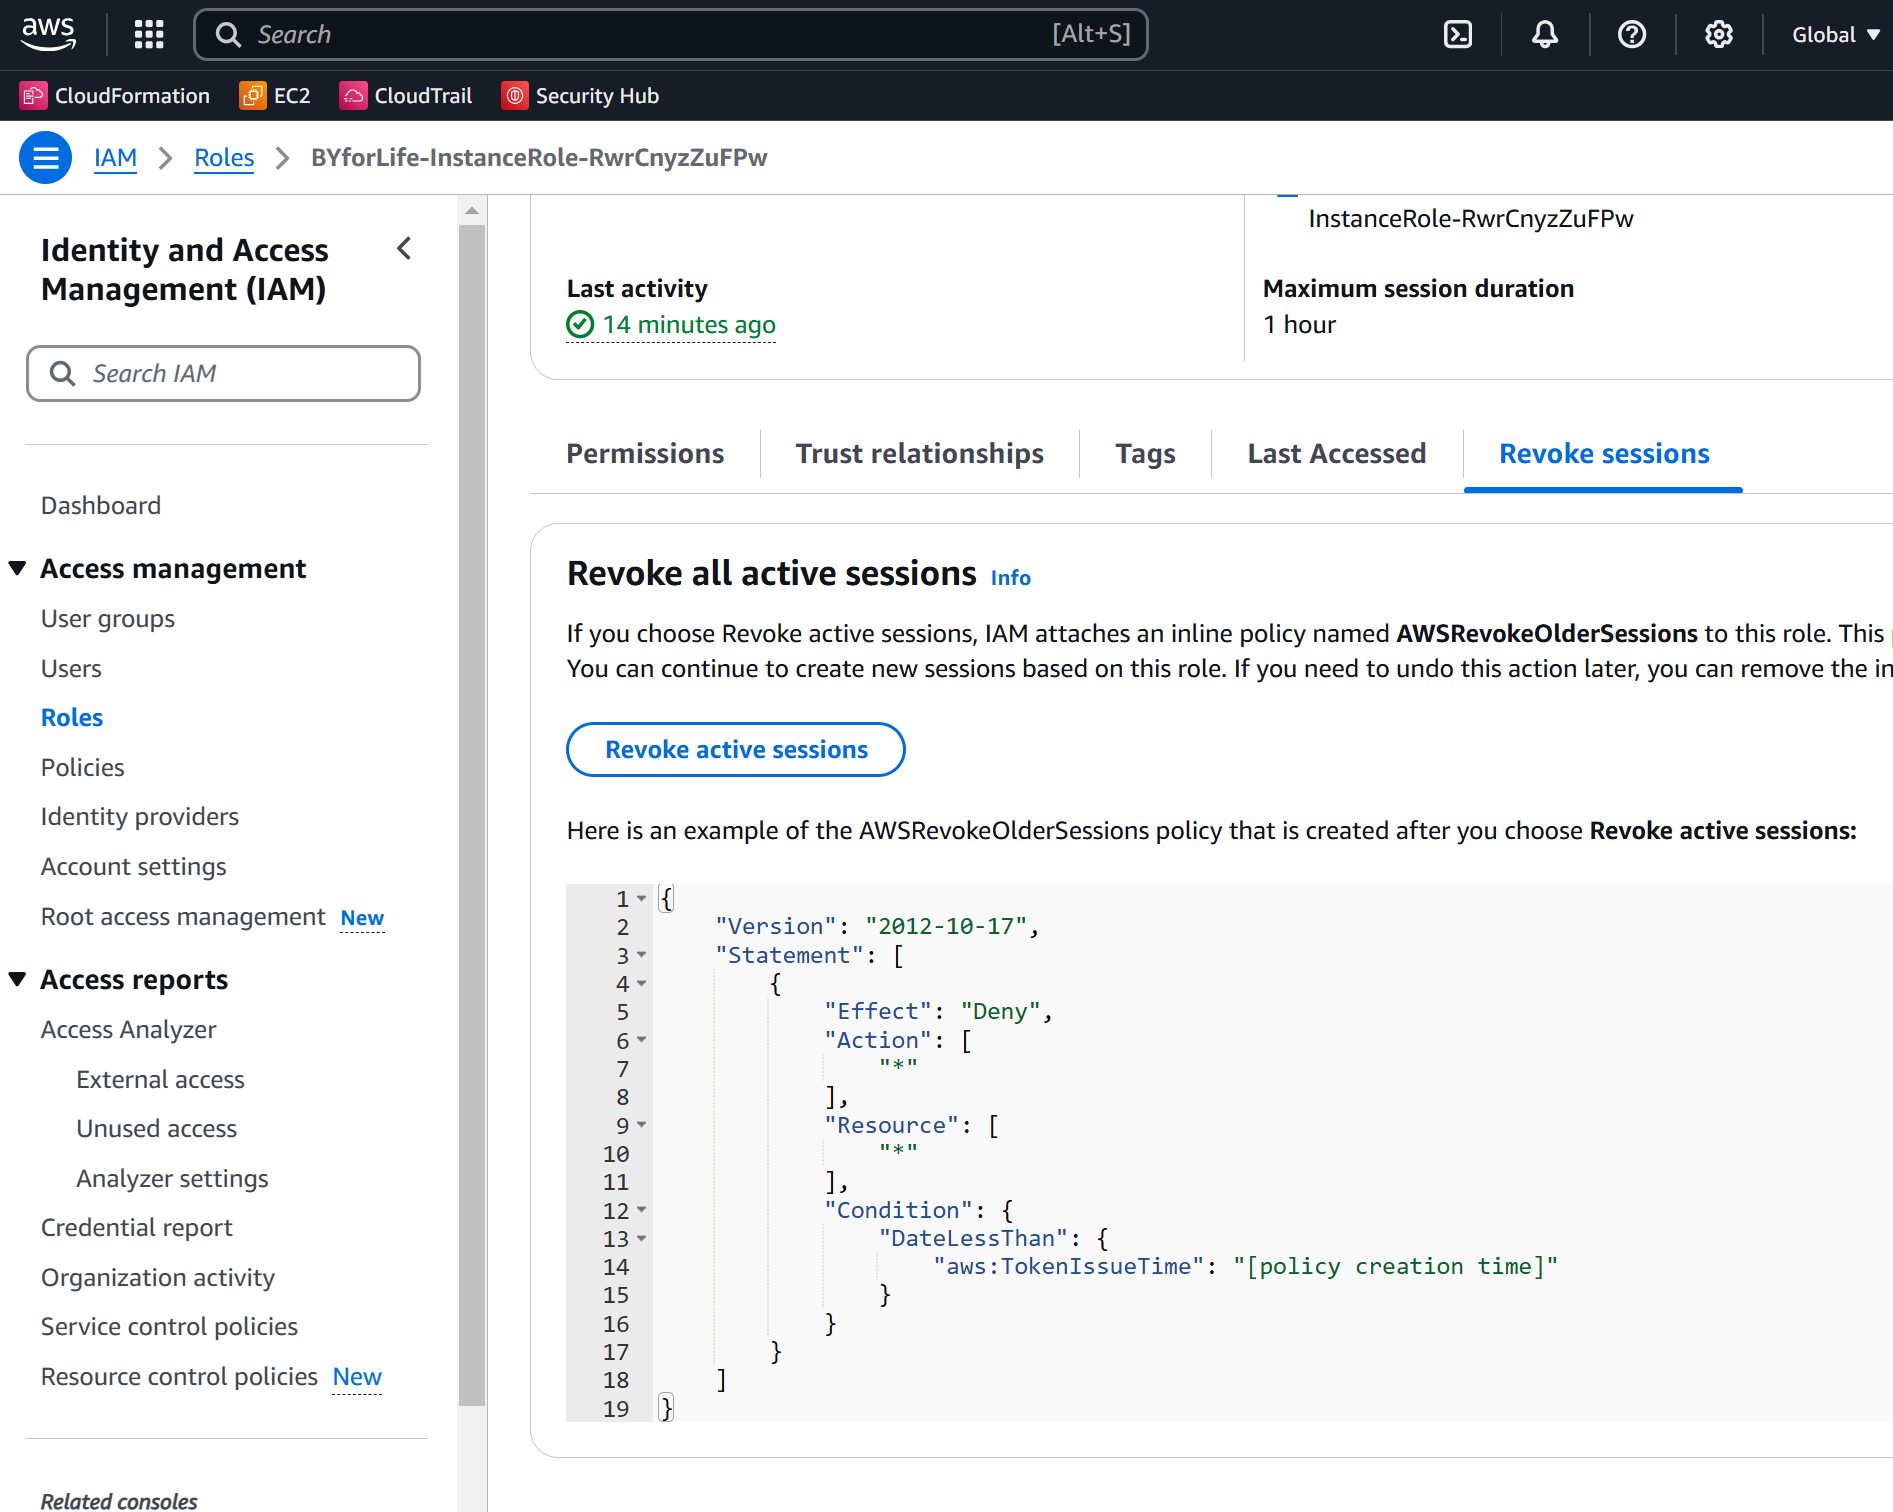Click the sidebar vertical scrollbar
1893x1512 pixels.
pyautogui.click(x=472, y=815)
